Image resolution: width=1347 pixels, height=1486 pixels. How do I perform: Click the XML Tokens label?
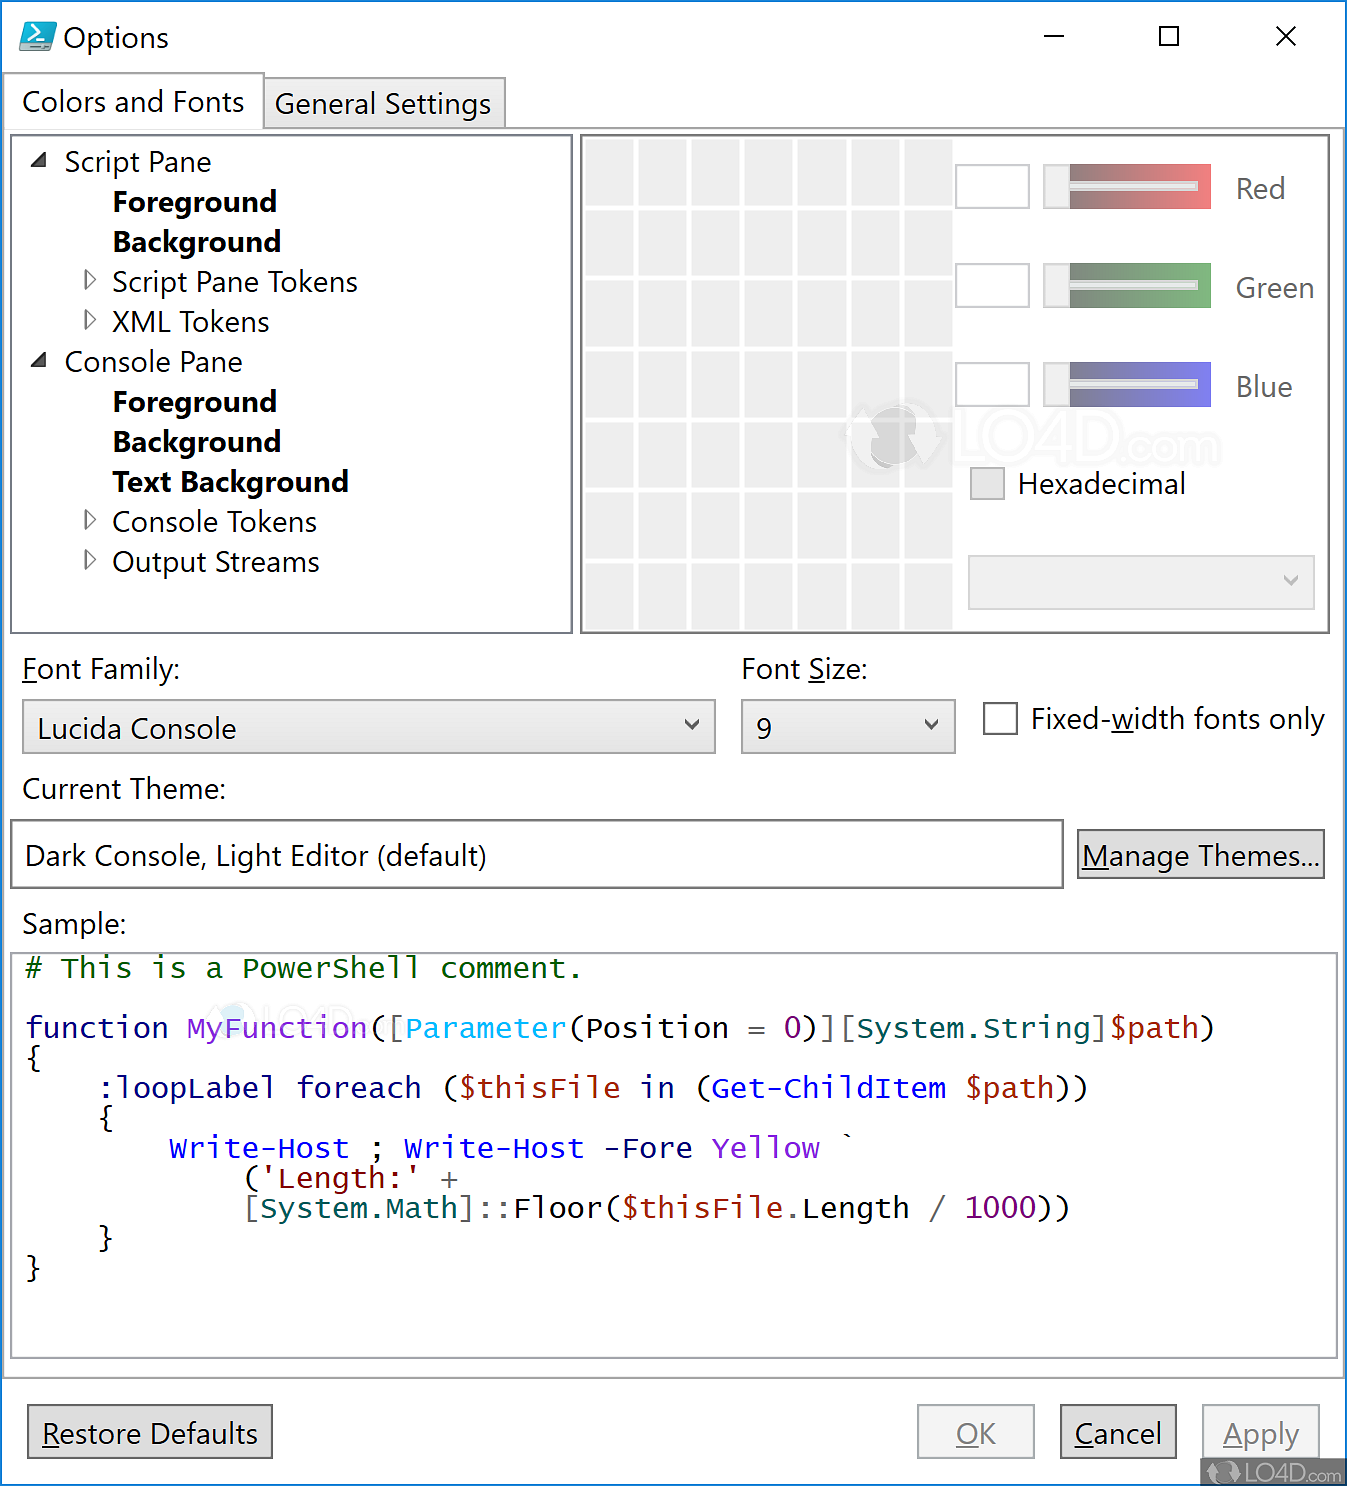pyautogui.click(x=191, y=322)
